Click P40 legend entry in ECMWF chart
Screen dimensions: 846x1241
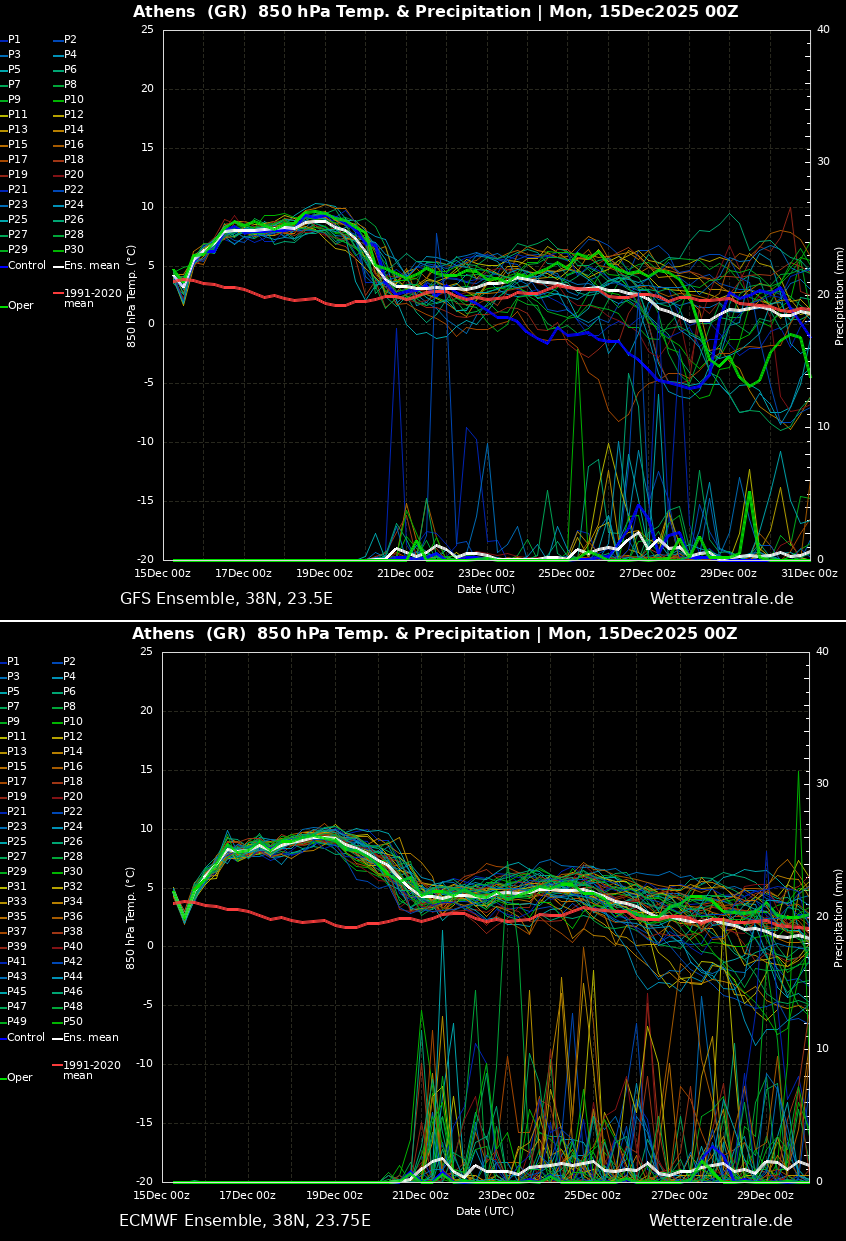(73, 947)
